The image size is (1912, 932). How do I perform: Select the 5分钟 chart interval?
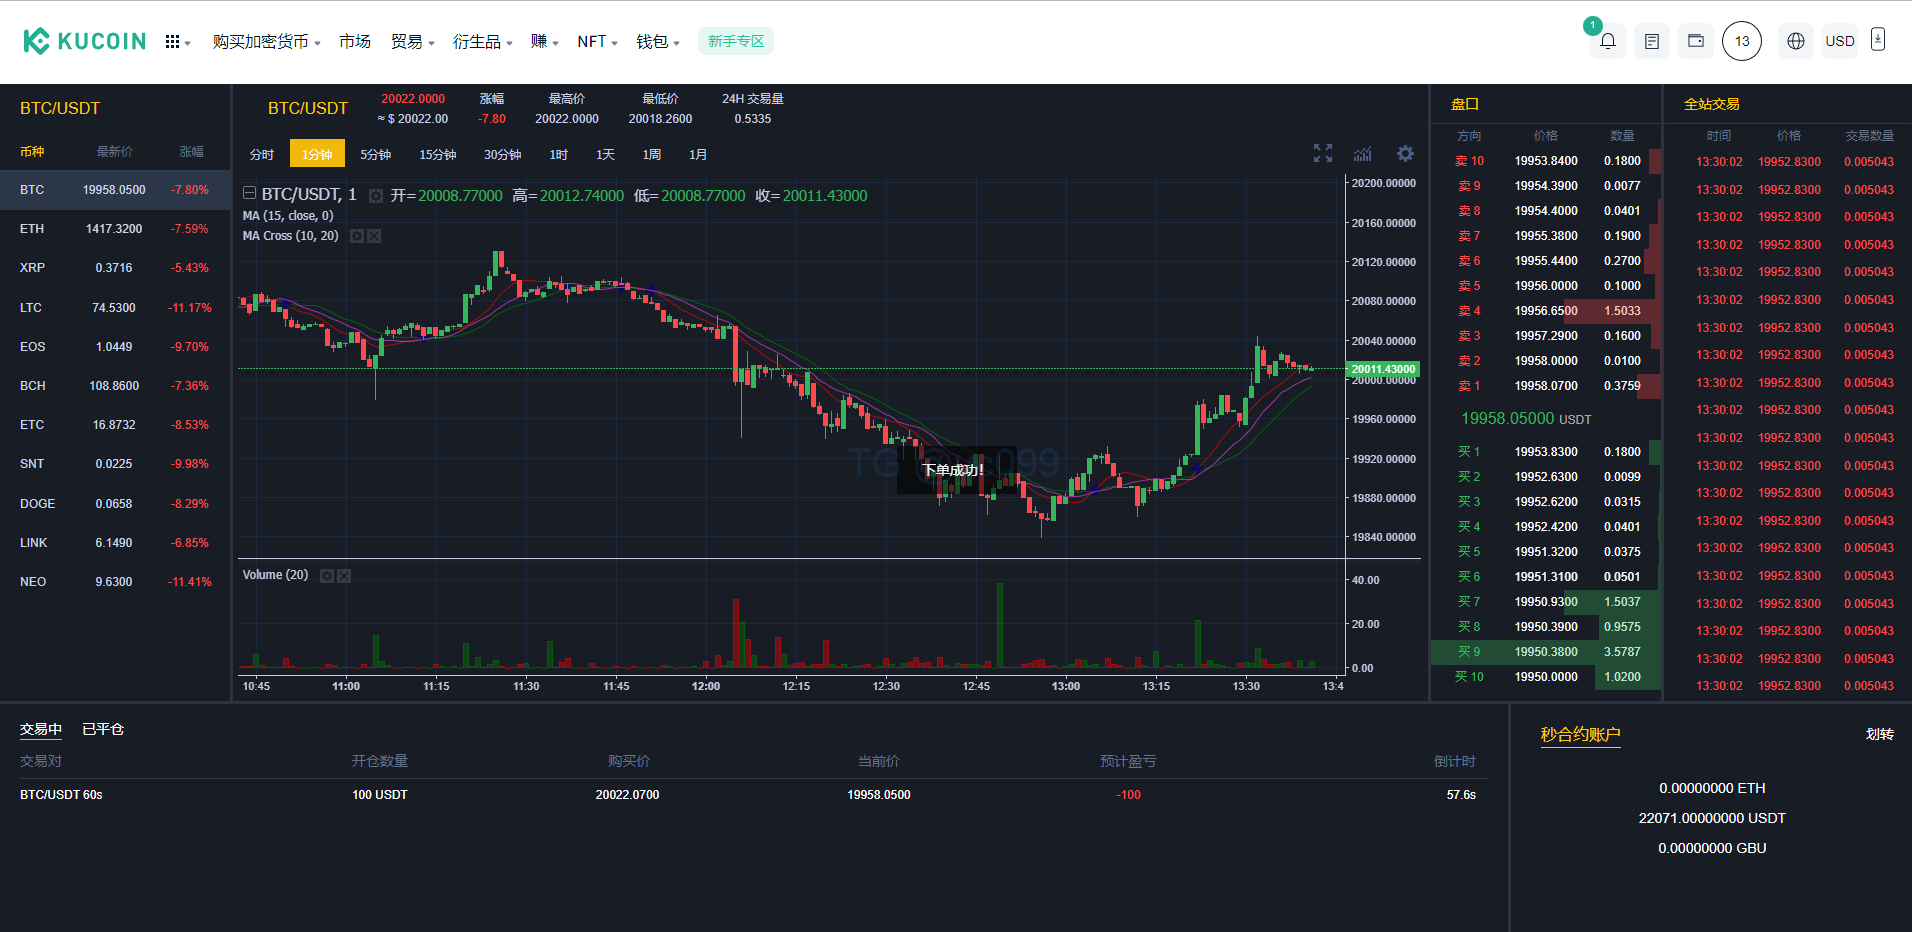click(375, 154)
